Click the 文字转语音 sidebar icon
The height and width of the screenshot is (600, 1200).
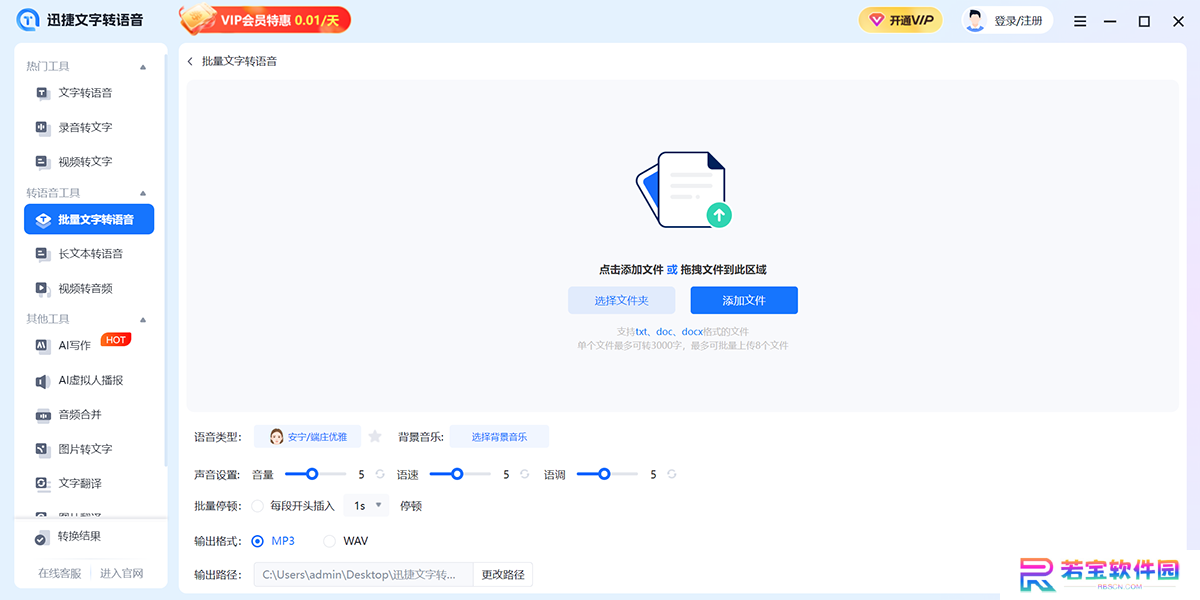point(42,93)
